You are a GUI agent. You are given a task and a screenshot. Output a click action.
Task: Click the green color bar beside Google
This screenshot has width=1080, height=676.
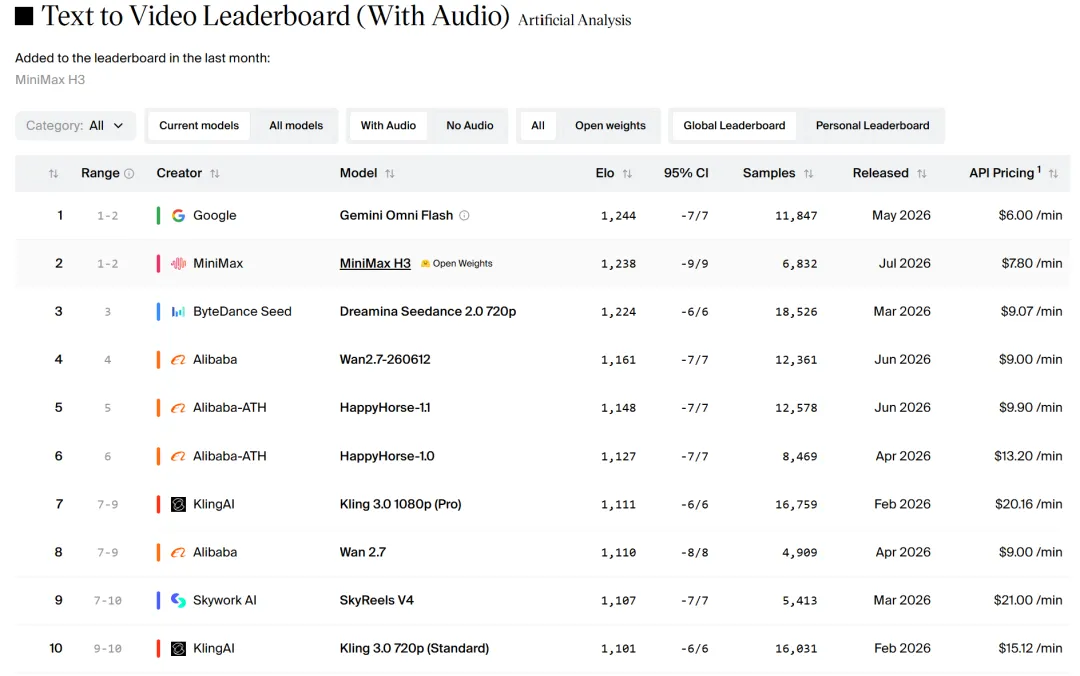click(x=158, y=216)
